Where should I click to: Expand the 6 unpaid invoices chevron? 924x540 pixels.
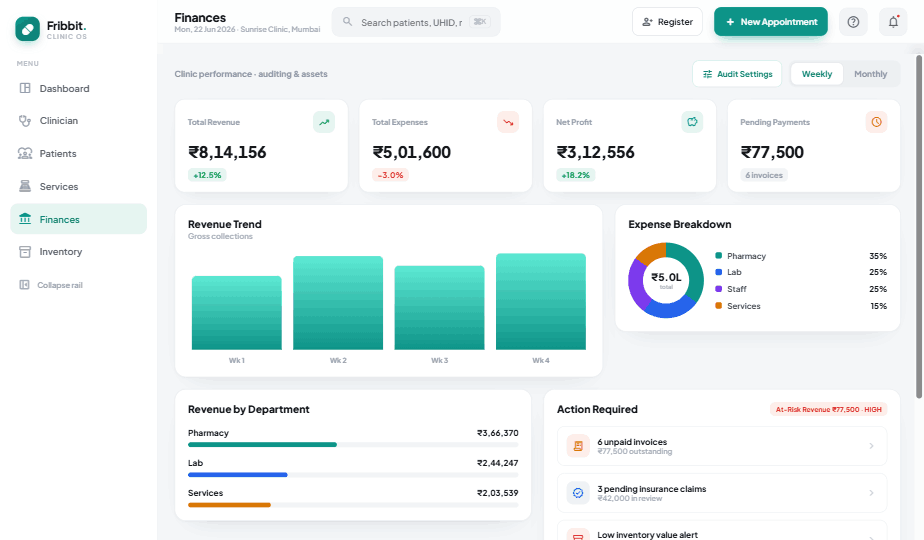(871, 446)
